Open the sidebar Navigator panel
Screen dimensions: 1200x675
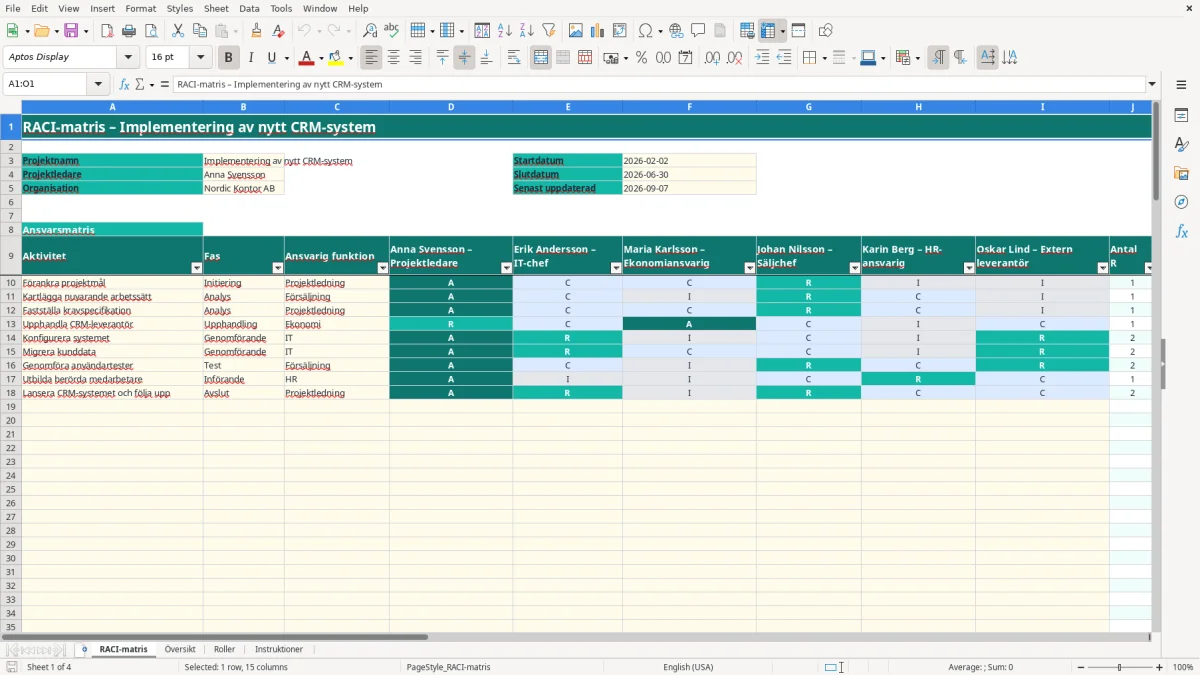[1181, 202]
